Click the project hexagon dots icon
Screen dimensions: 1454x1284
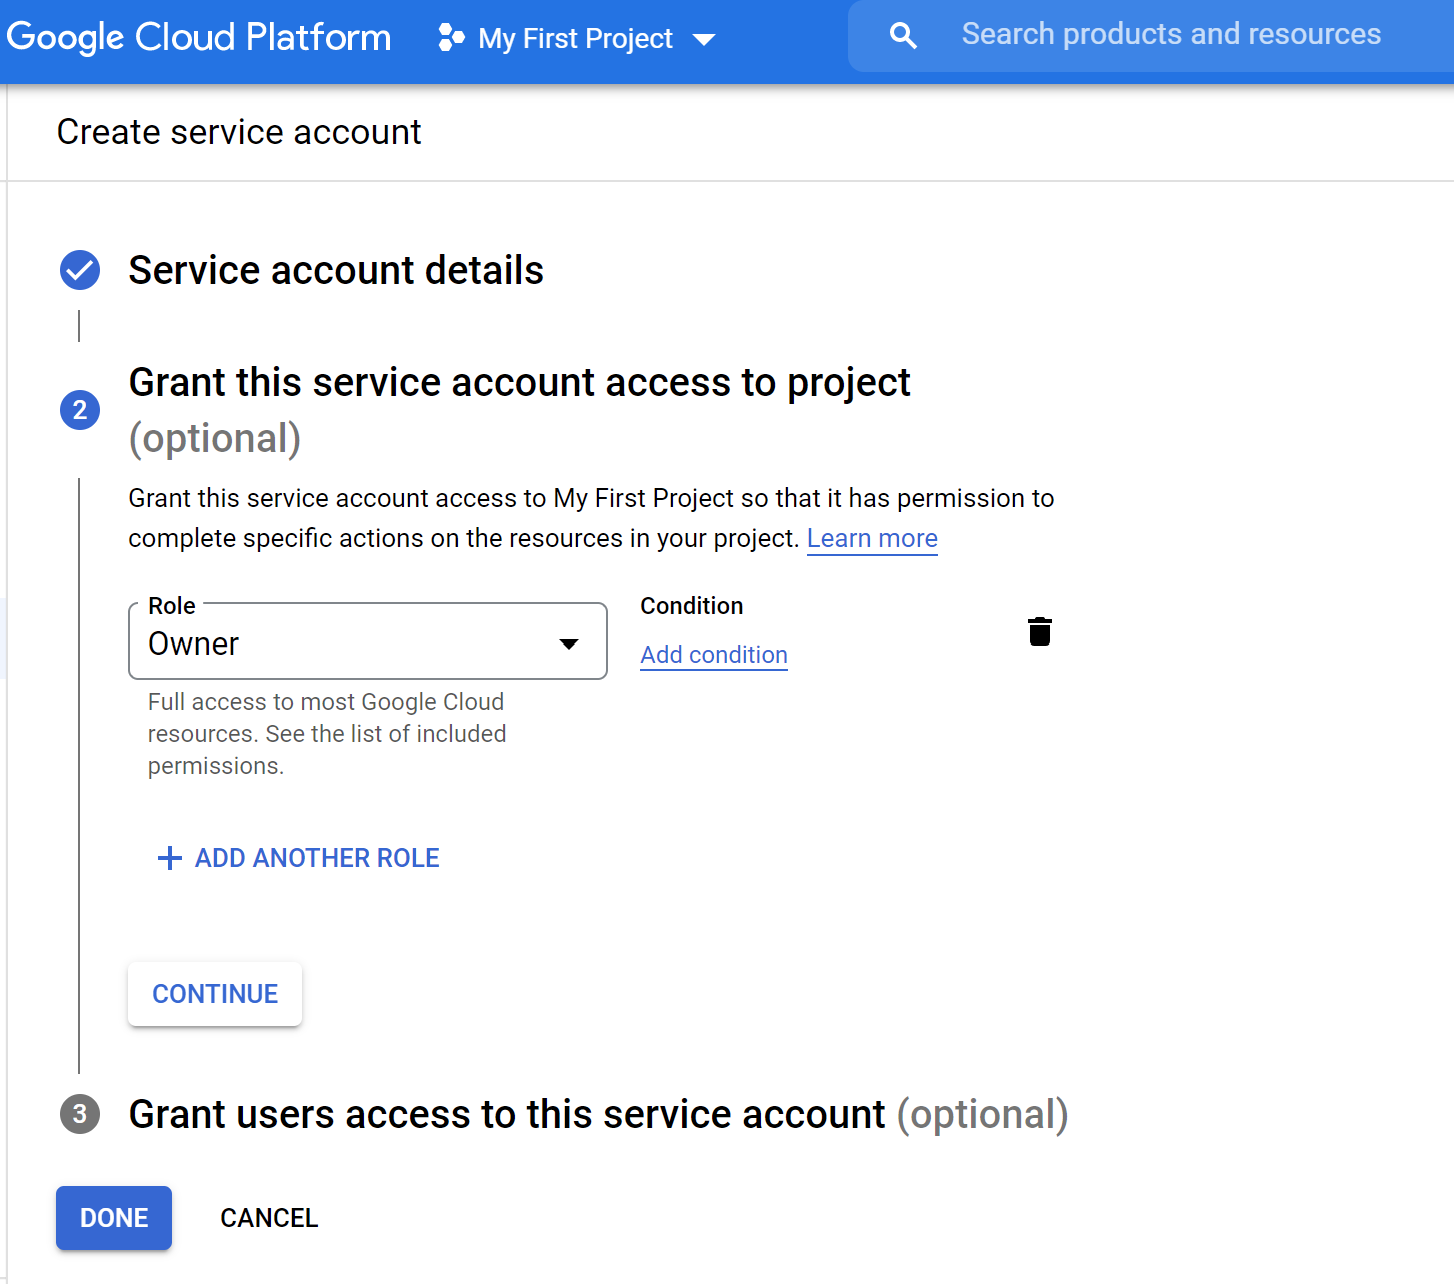451,38
